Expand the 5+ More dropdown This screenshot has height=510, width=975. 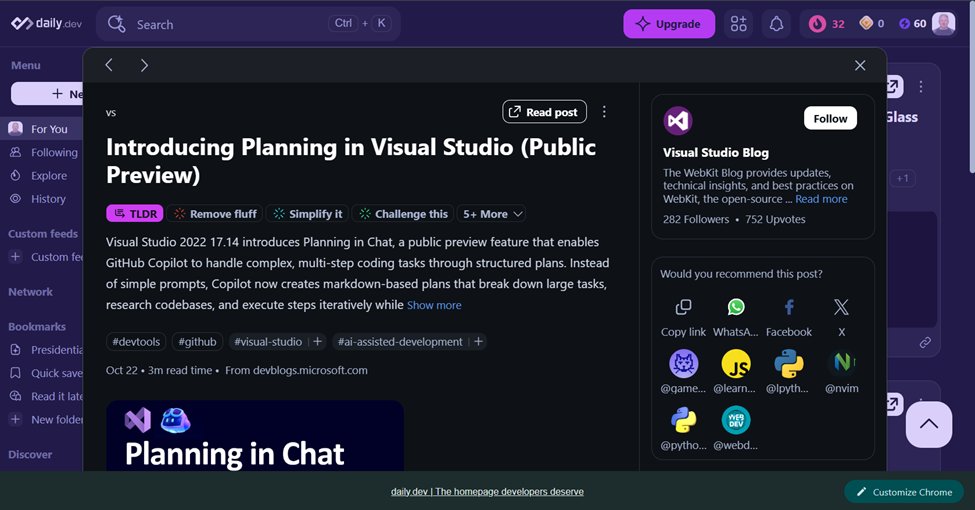(x=492, y=214)
